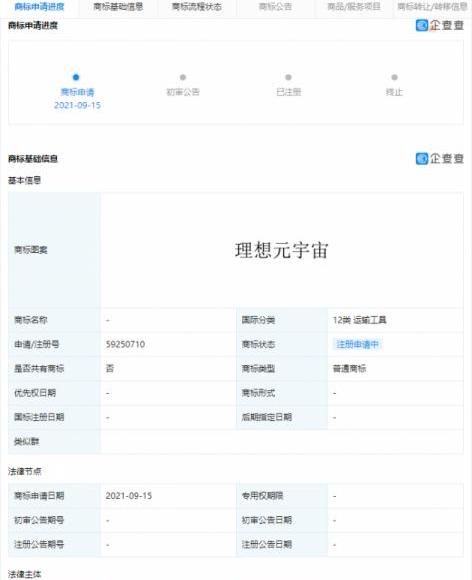Open the 商标基础信息 tab
The height and width of the screenshot is (580, 472).
click(x=118, y=7)
